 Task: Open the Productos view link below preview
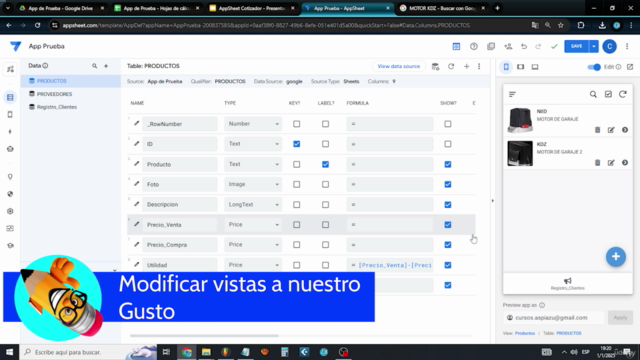point(524,333)
